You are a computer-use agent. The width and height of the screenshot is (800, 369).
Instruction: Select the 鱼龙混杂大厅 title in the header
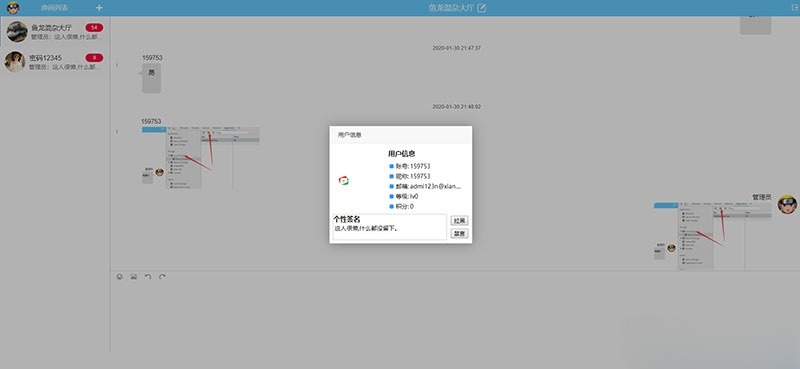[452, 8]
